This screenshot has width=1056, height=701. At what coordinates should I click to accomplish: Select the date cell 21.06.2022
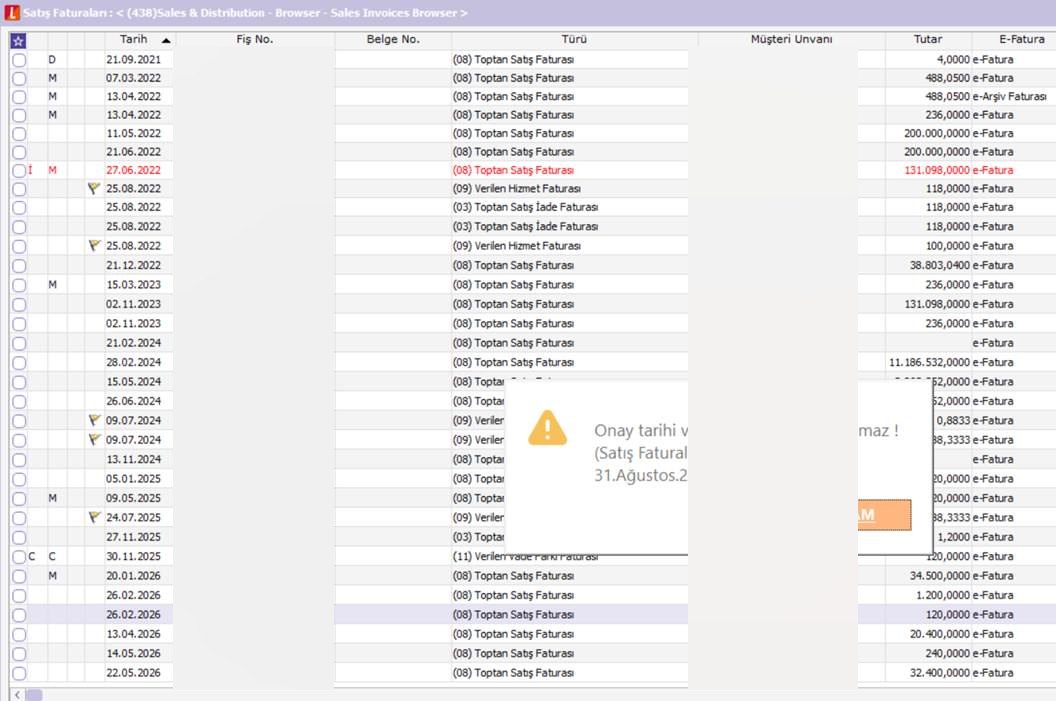click(133, 152)
